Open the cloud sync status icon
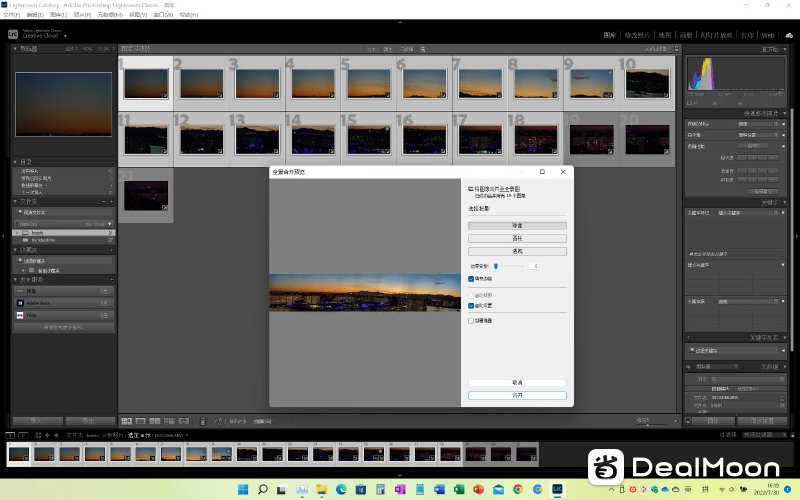Image resolution: width=800 pixels, height=500 pixels. pos(789,35)
